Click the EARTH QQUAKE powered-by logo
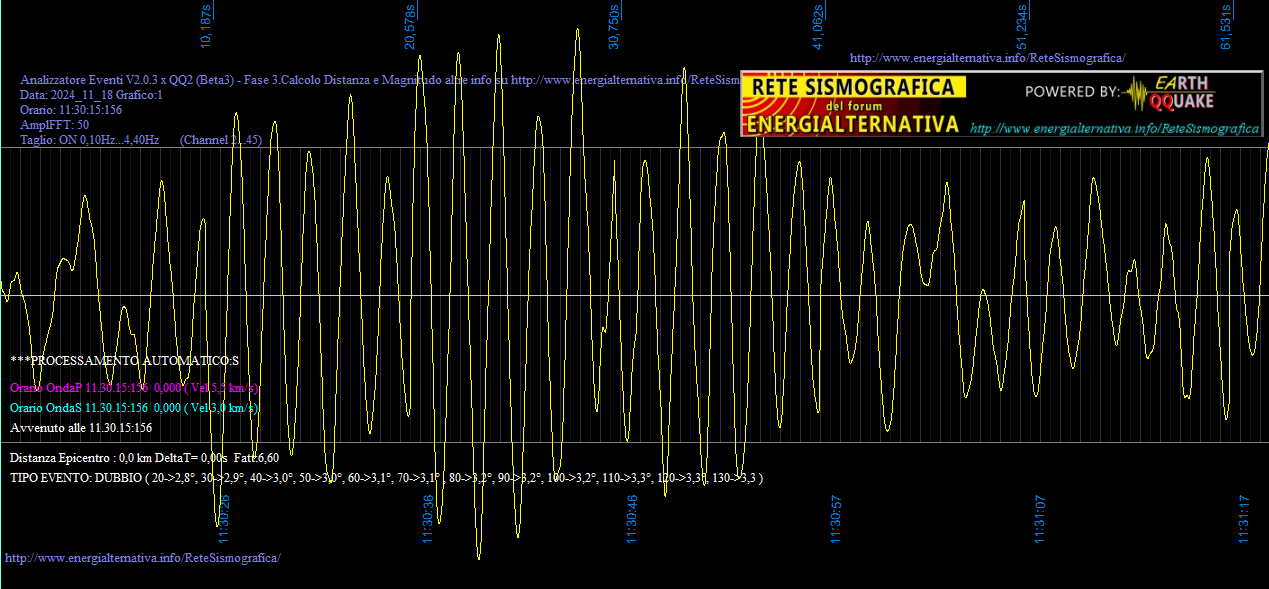 1168,93
